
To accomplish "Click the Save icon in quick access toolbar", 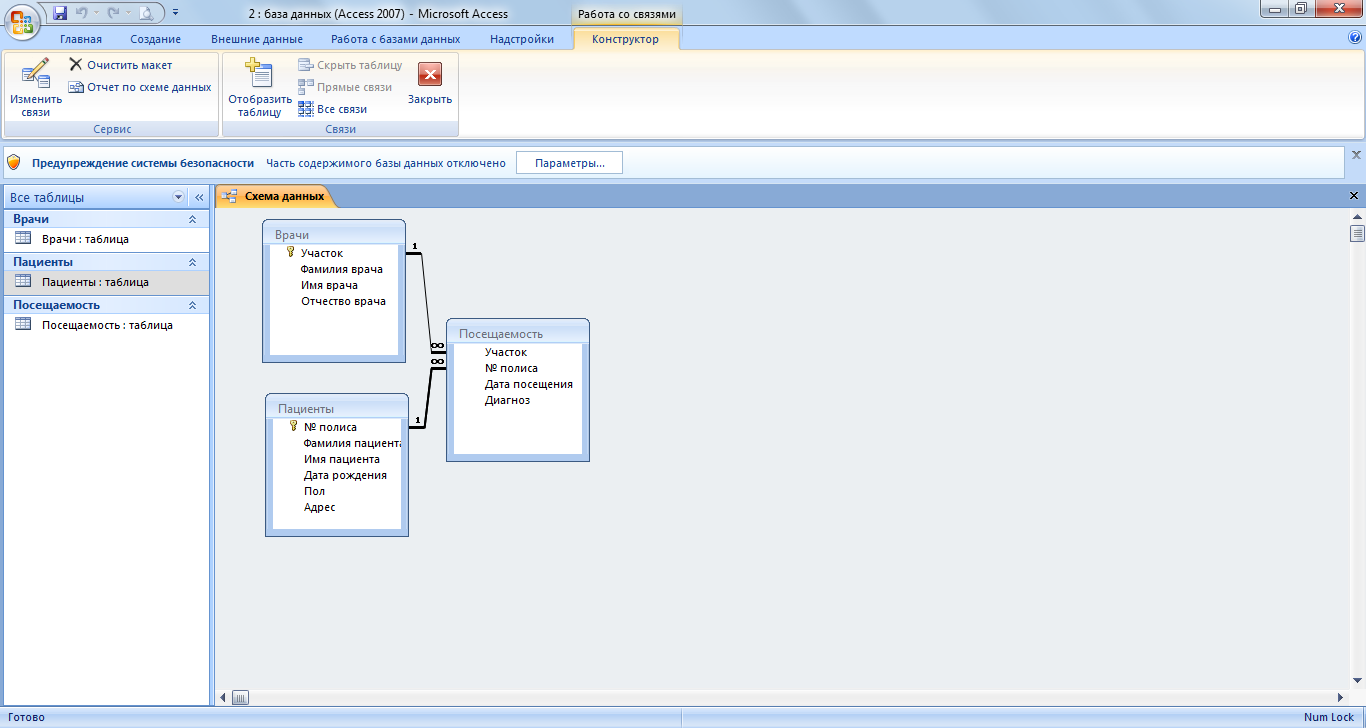I will [x=60, y=13].
